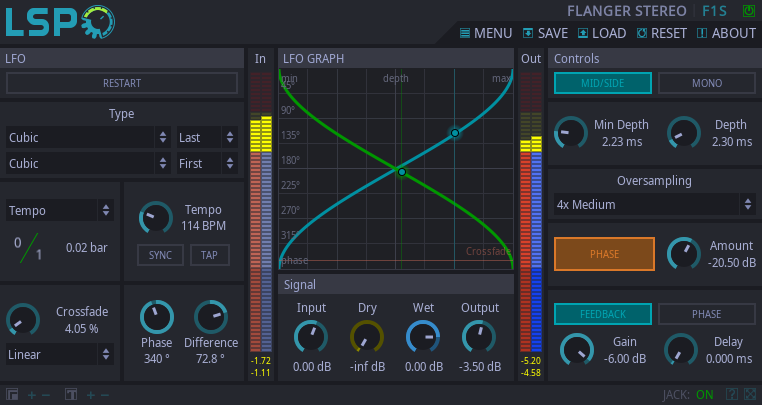Open the First period dropdown
This screenshot has height=405, width=762.
pos(207,163)
